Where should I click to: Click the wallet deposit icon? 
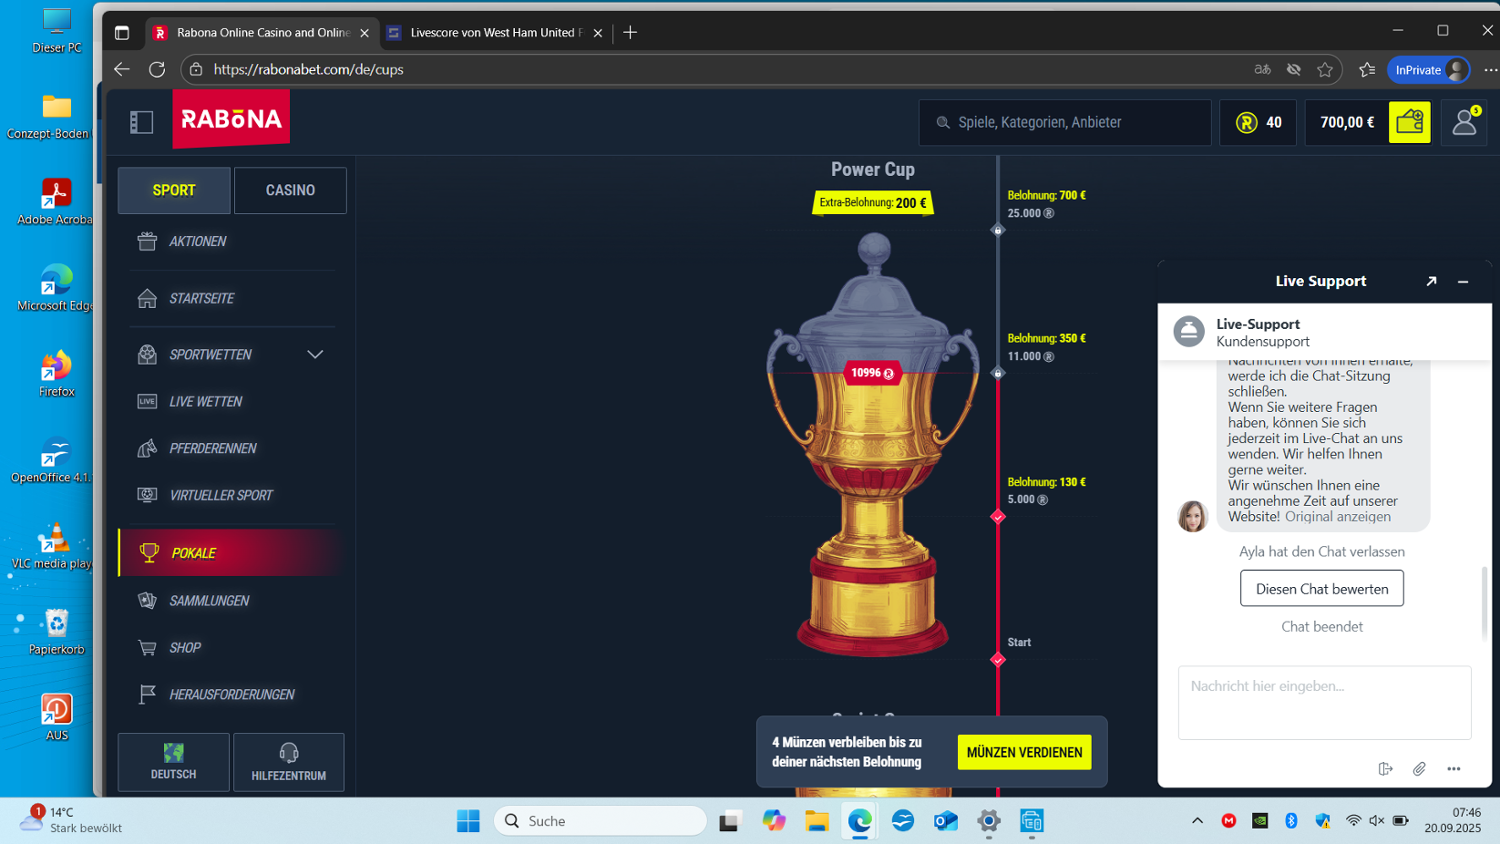(1409, 122)
